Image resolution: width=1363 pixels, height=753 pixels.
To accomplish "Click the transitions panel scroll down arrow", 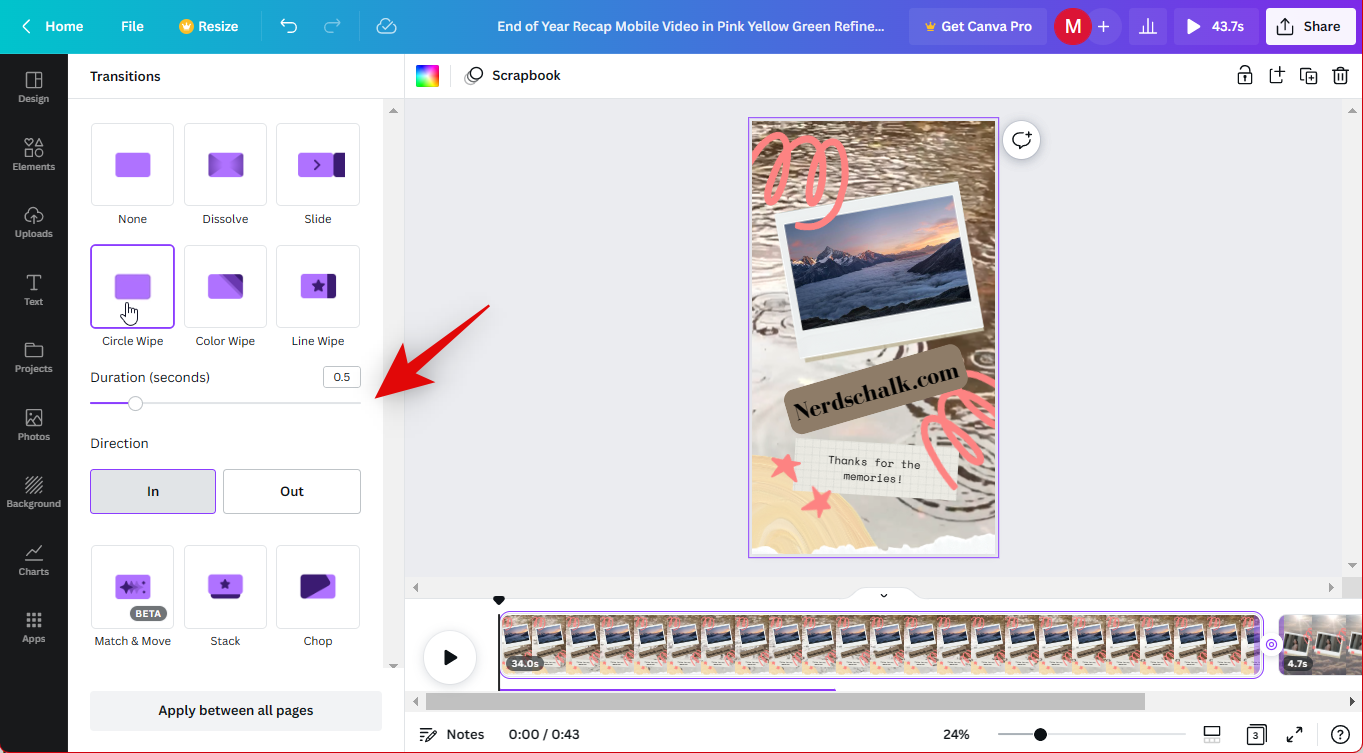I will coord(393,665).
